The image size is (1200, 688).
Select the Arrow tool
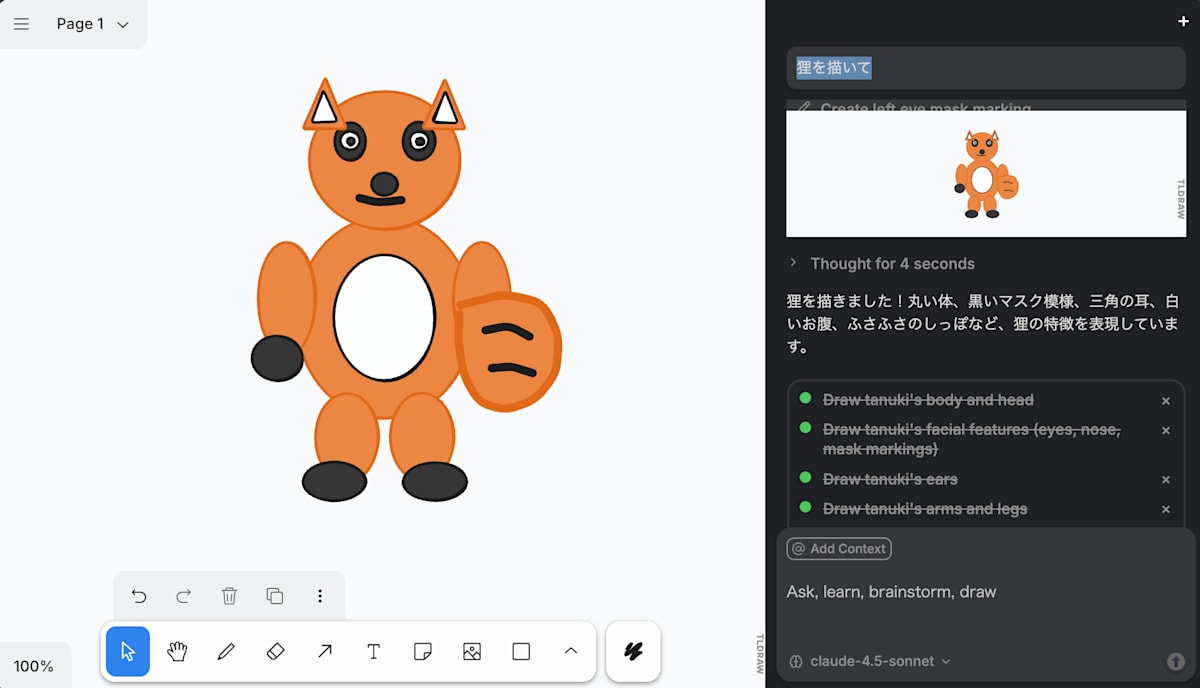click(324, 651)
